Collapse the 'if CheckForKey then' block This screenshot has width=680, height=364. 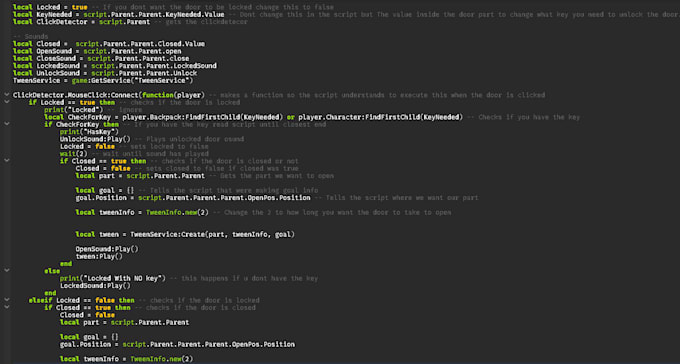coord(6,124)
